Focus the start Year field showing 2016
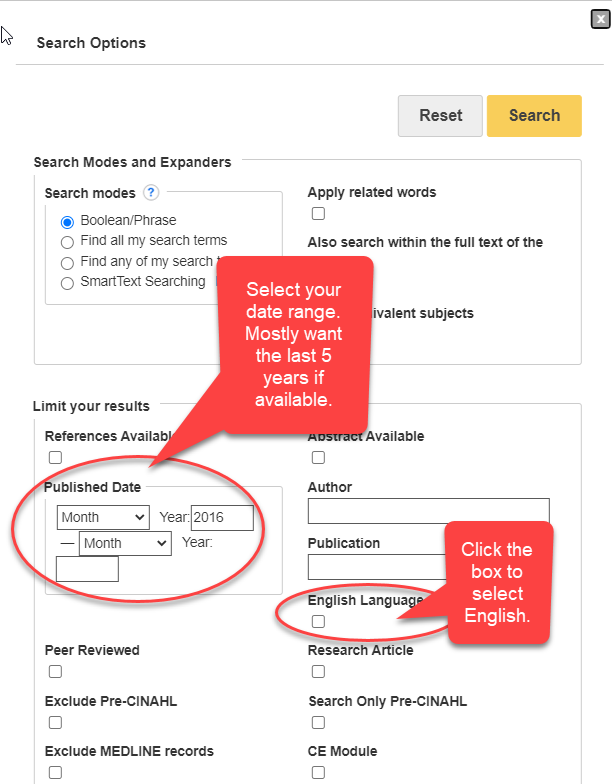This screenshot has height=784, width=612. [221, 518]
